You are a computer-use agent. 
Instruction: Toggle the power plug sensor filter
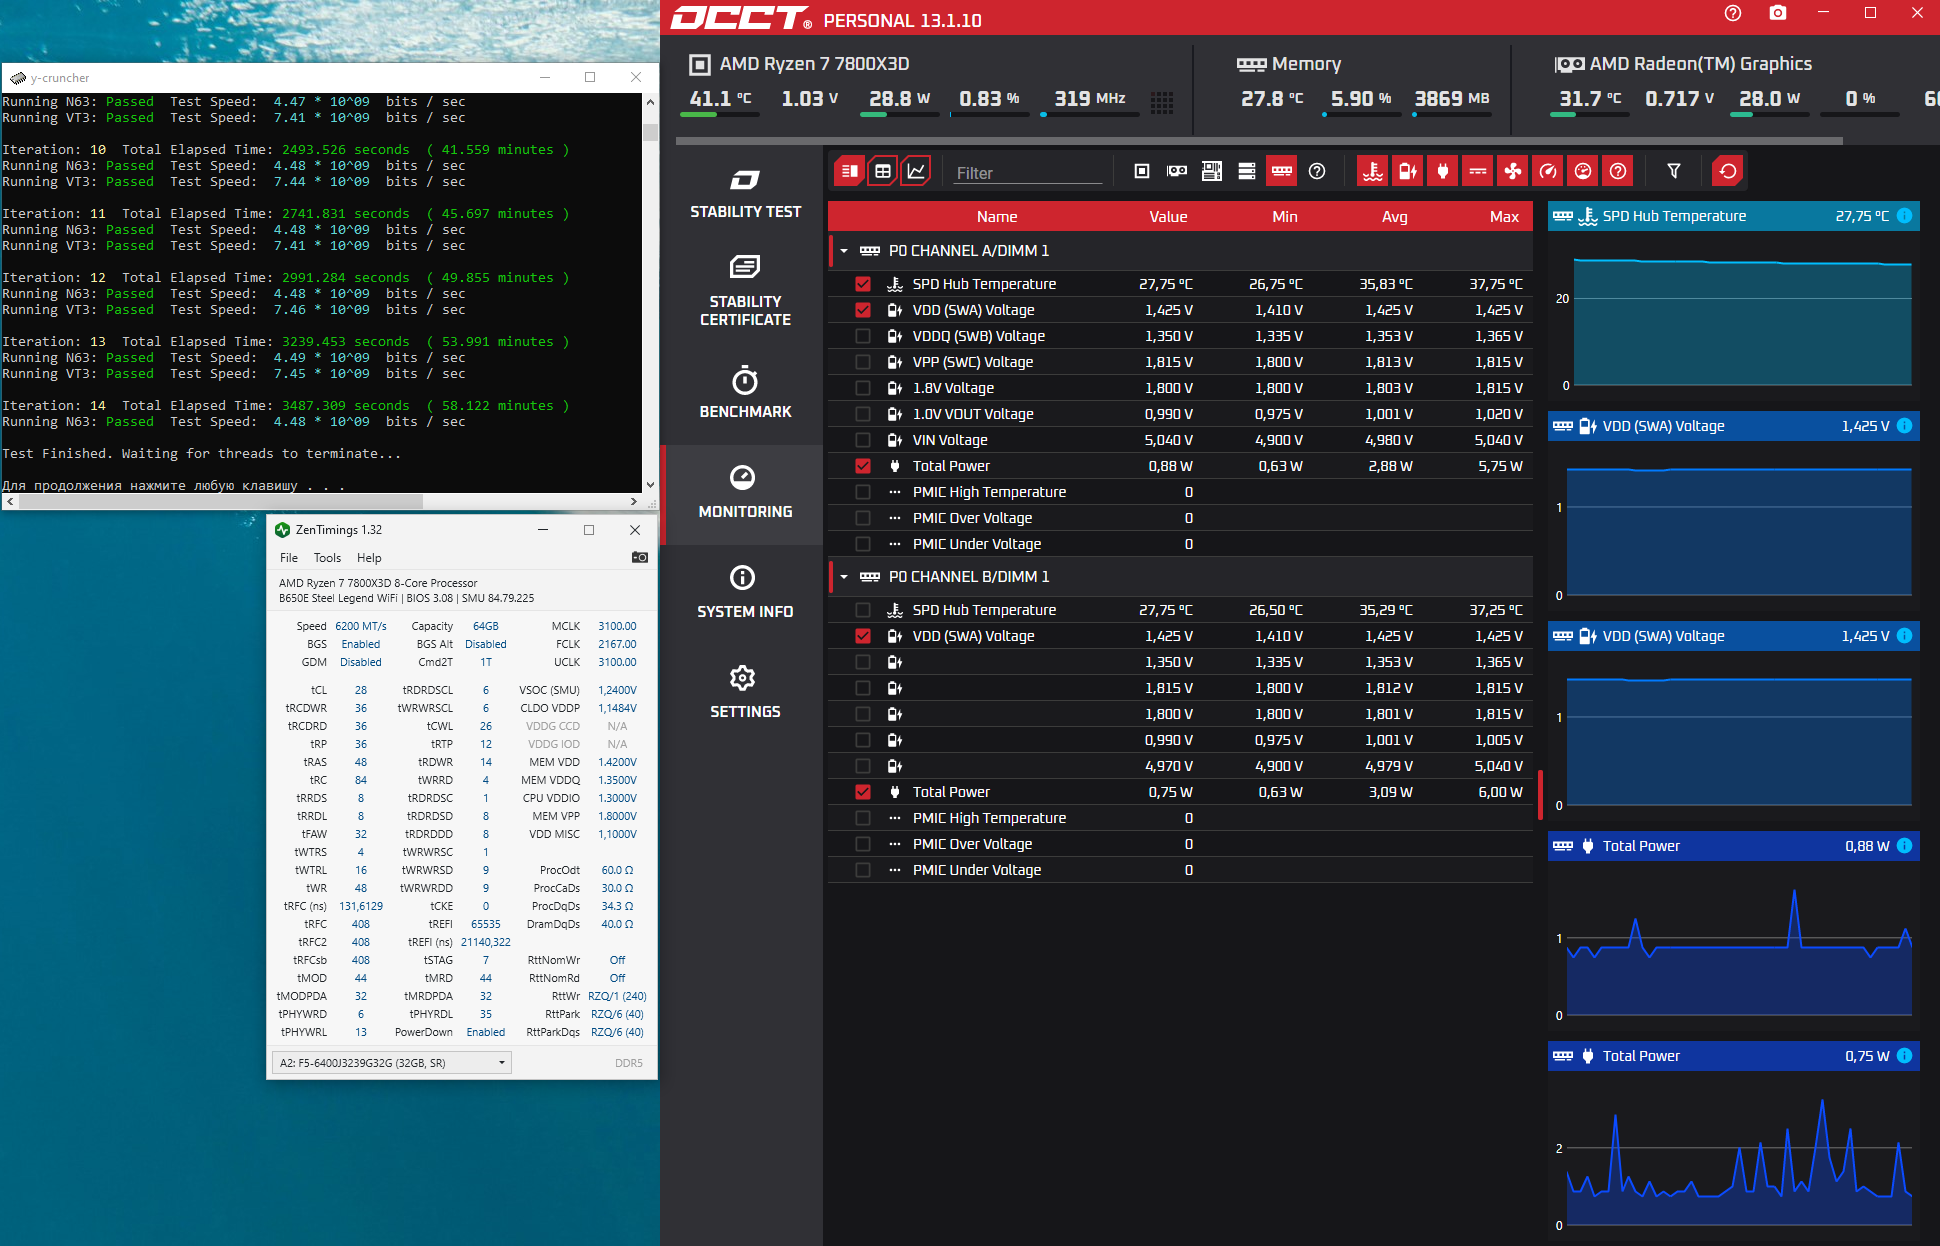(1443, 171)
